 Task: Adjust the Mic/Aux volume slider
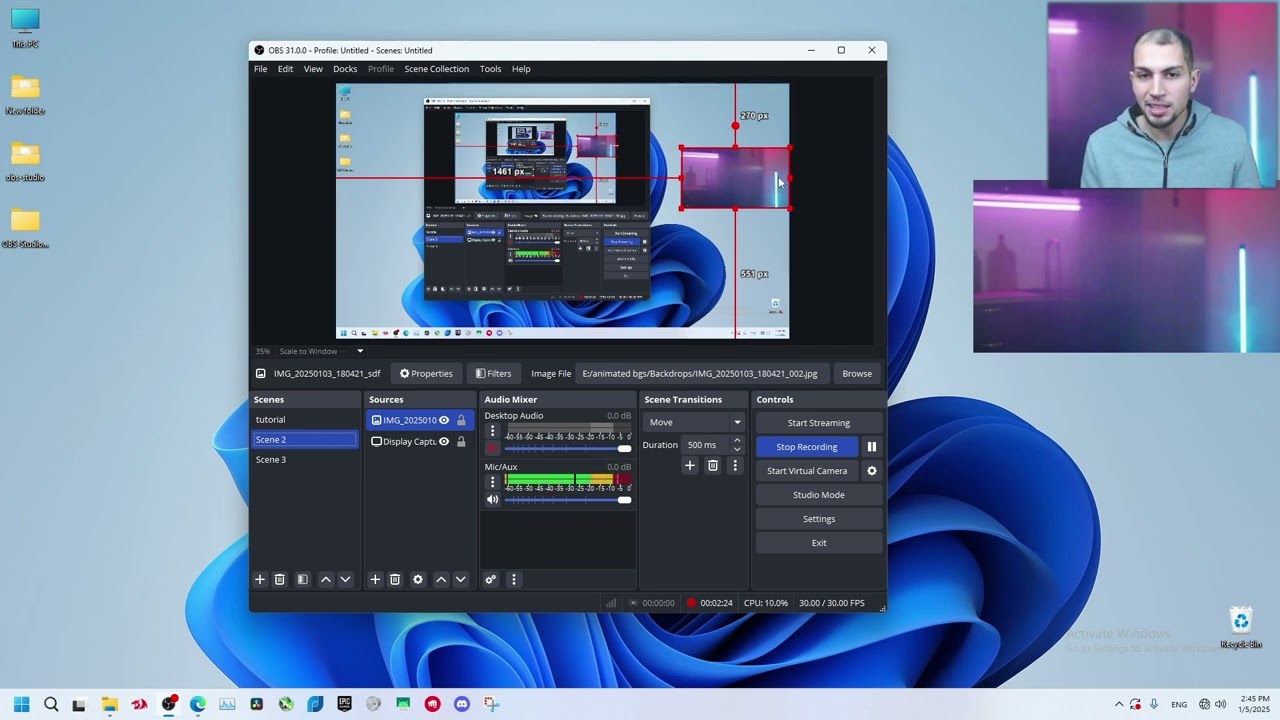point(623,499)
